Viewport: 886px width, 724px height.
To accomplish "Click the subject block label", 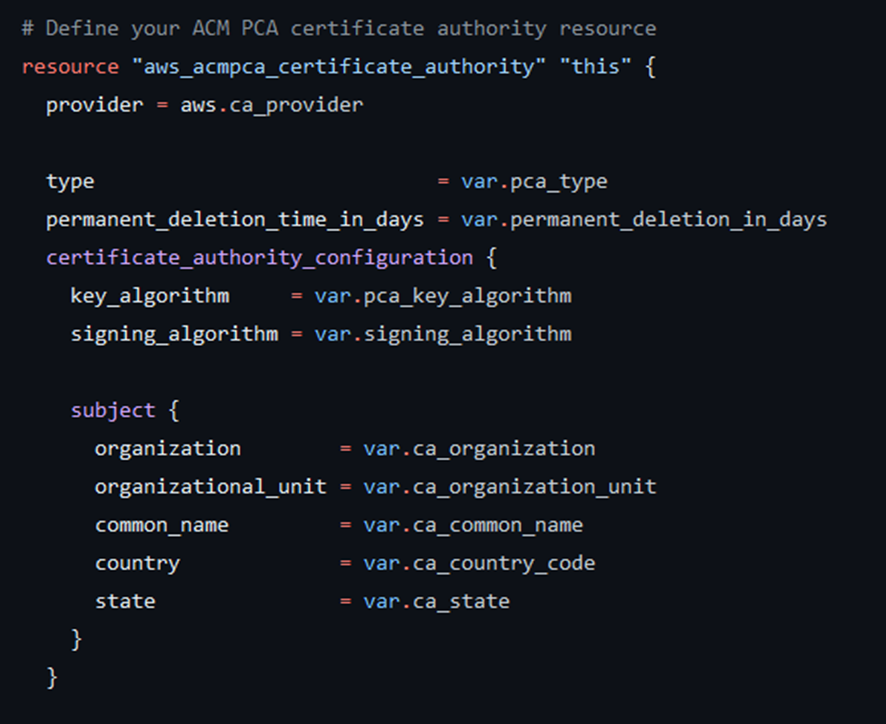I will click(x=112, y=410).
